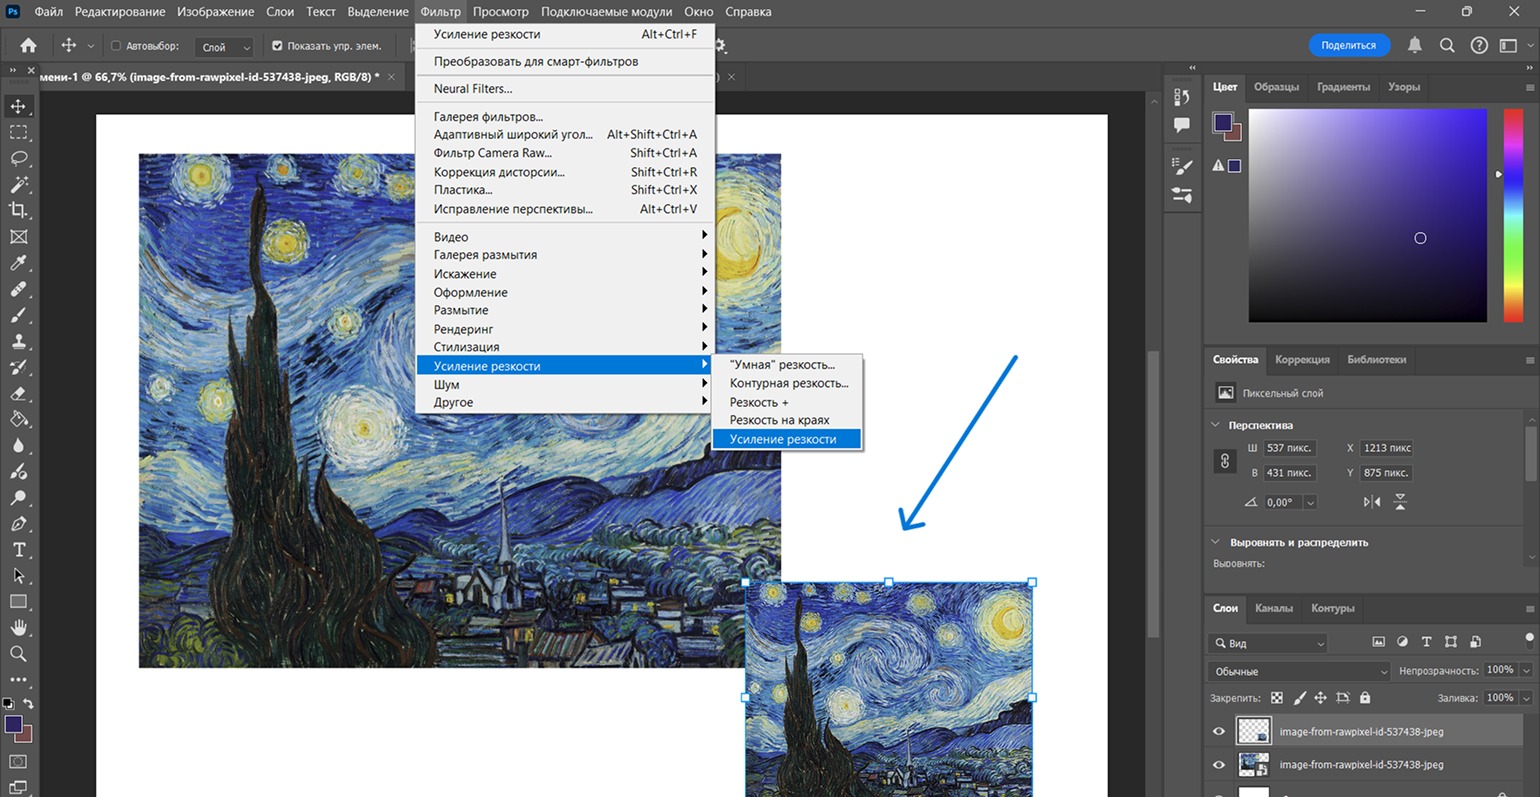Image resolution: width=1540 pixels, height=797 pixels.
Task: Switch to the Градиенты tab
Action: pyautogui.click(x=1343, y=87)
